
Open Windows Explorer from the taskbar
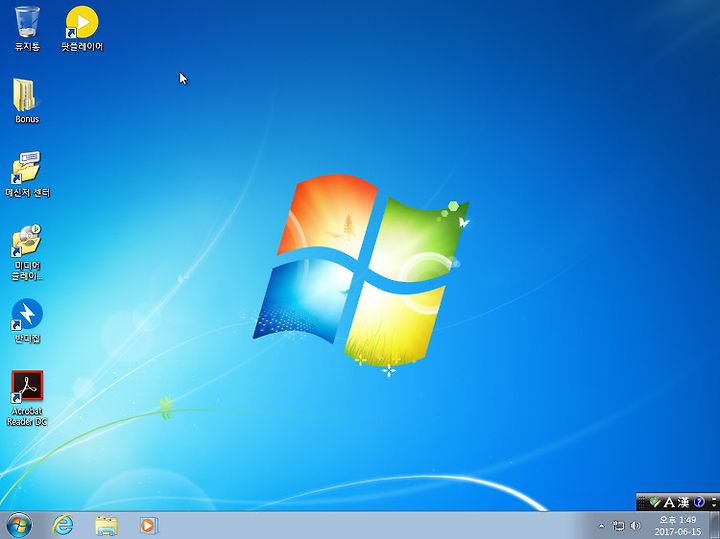[106, 525]
